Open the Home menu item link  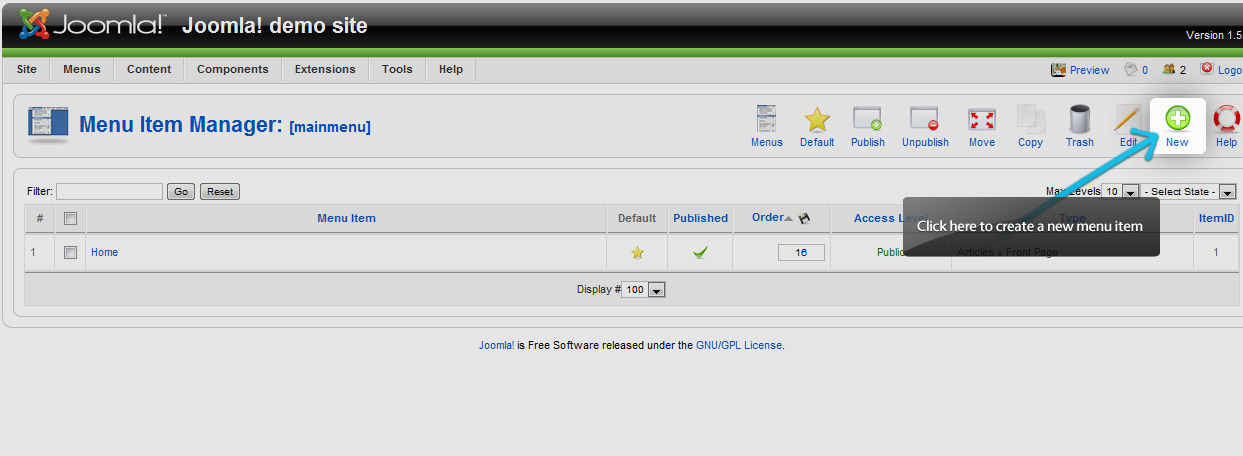click(104, 253)
